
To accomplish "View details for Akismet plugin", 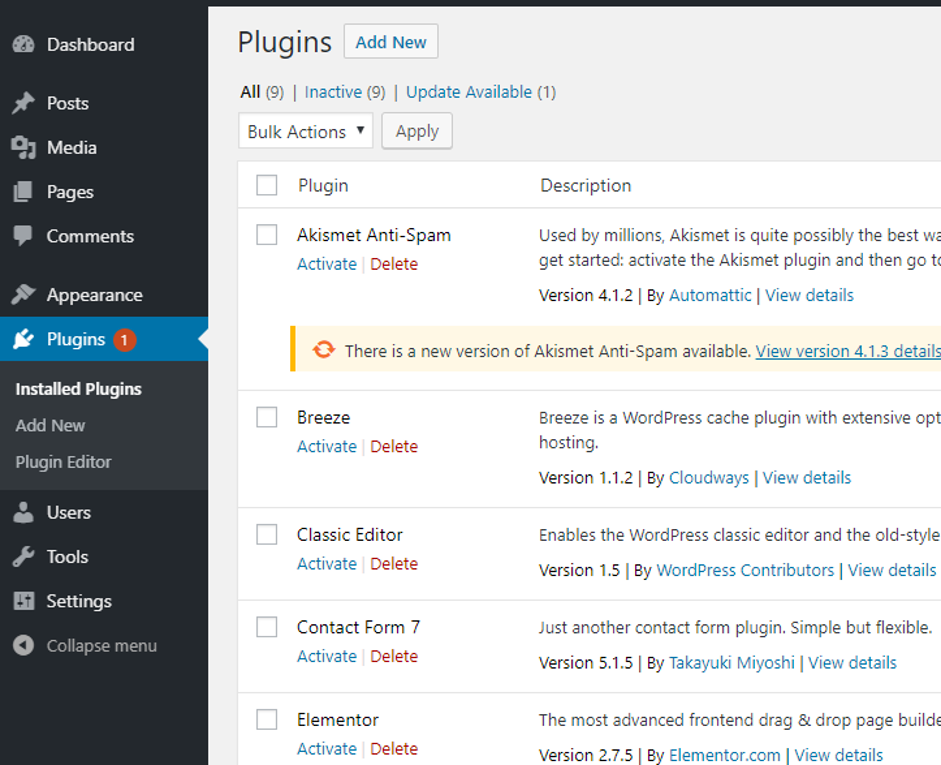I will [x=809, y=295].
